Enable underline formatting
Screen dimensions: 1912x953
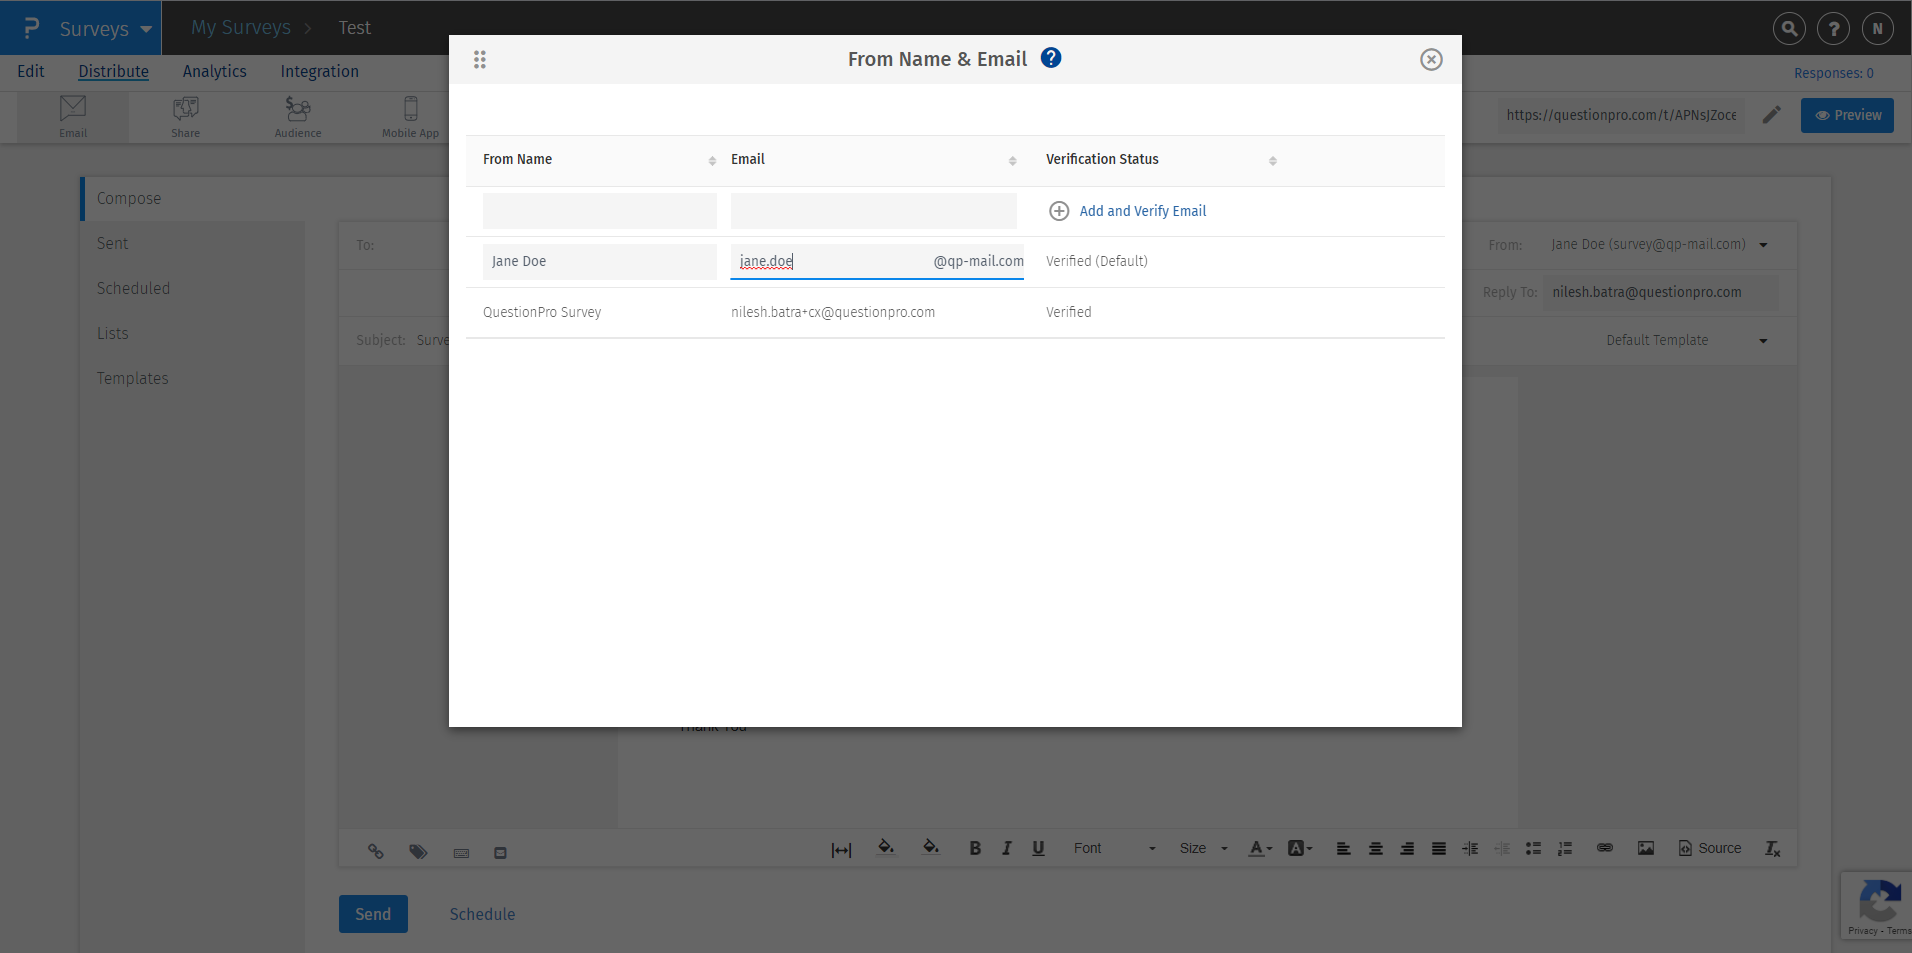(1038, 848)
